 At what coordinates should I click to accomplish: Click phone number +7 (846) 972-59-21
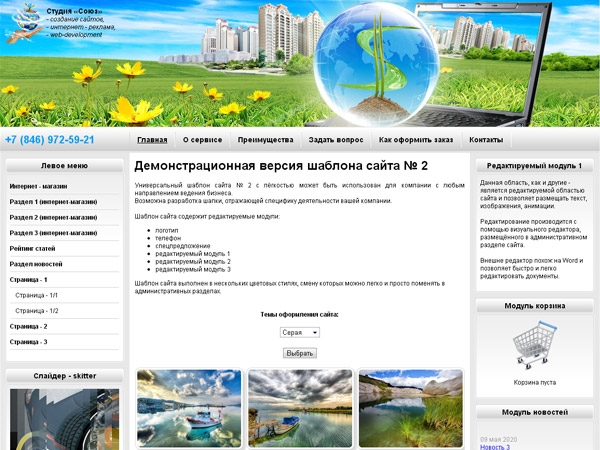pos(49,140)
